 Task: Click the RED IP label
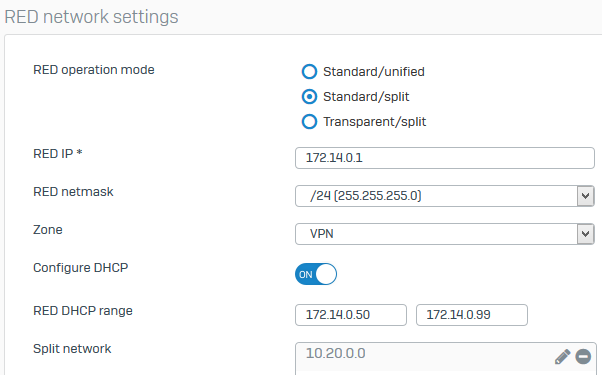click(58, 154)
